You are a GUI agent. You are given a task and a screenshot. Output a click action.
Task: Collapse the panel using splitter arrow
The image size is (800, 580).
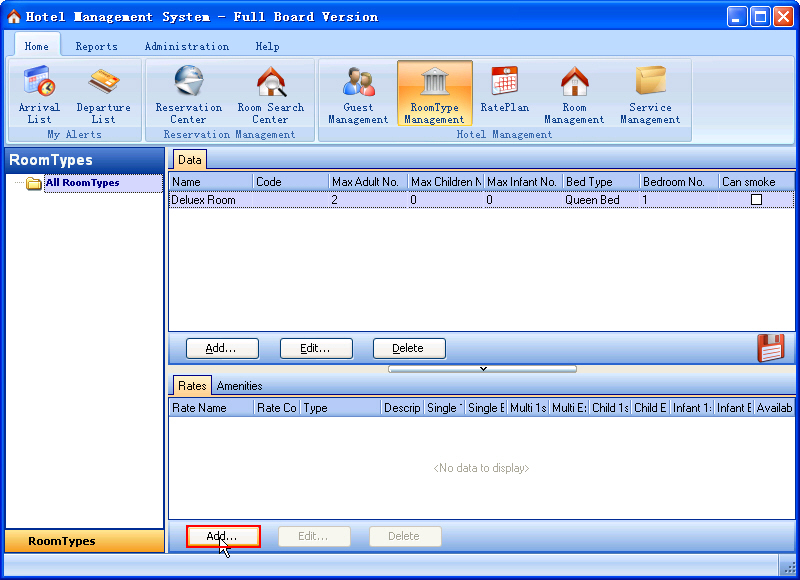(x=482, y=368)
